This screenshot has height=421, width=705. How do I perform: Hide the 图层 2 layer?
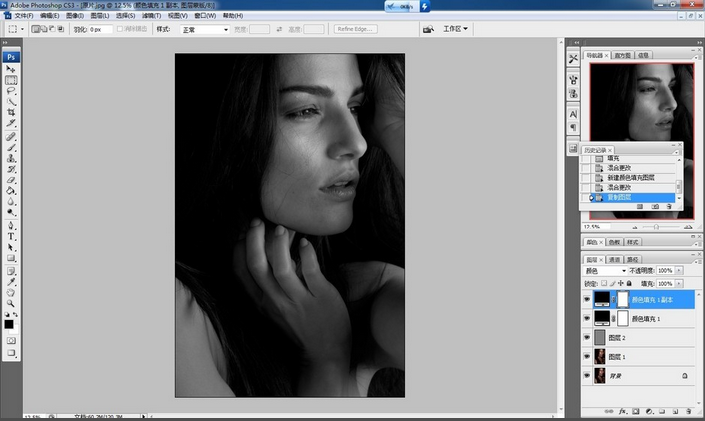click(x=587, y=337)
